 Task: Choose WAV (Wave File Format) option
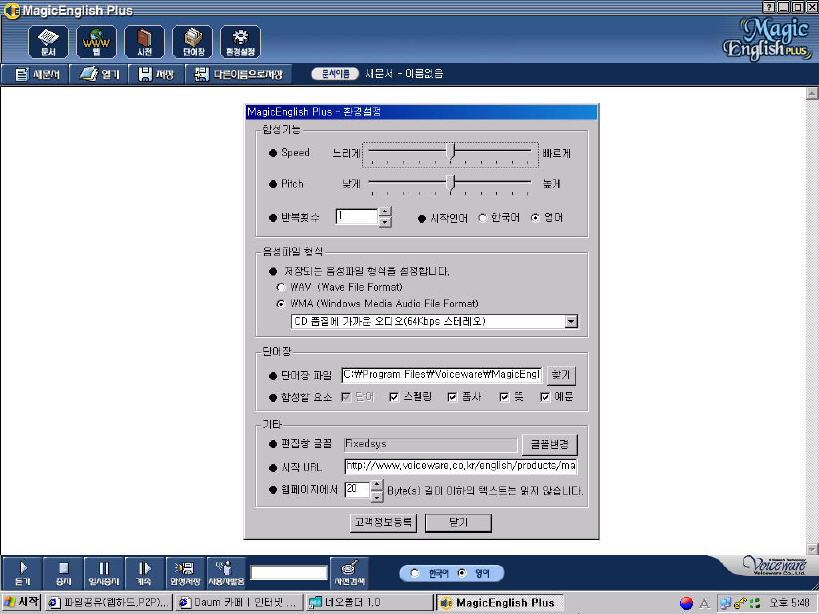[281, 287]
